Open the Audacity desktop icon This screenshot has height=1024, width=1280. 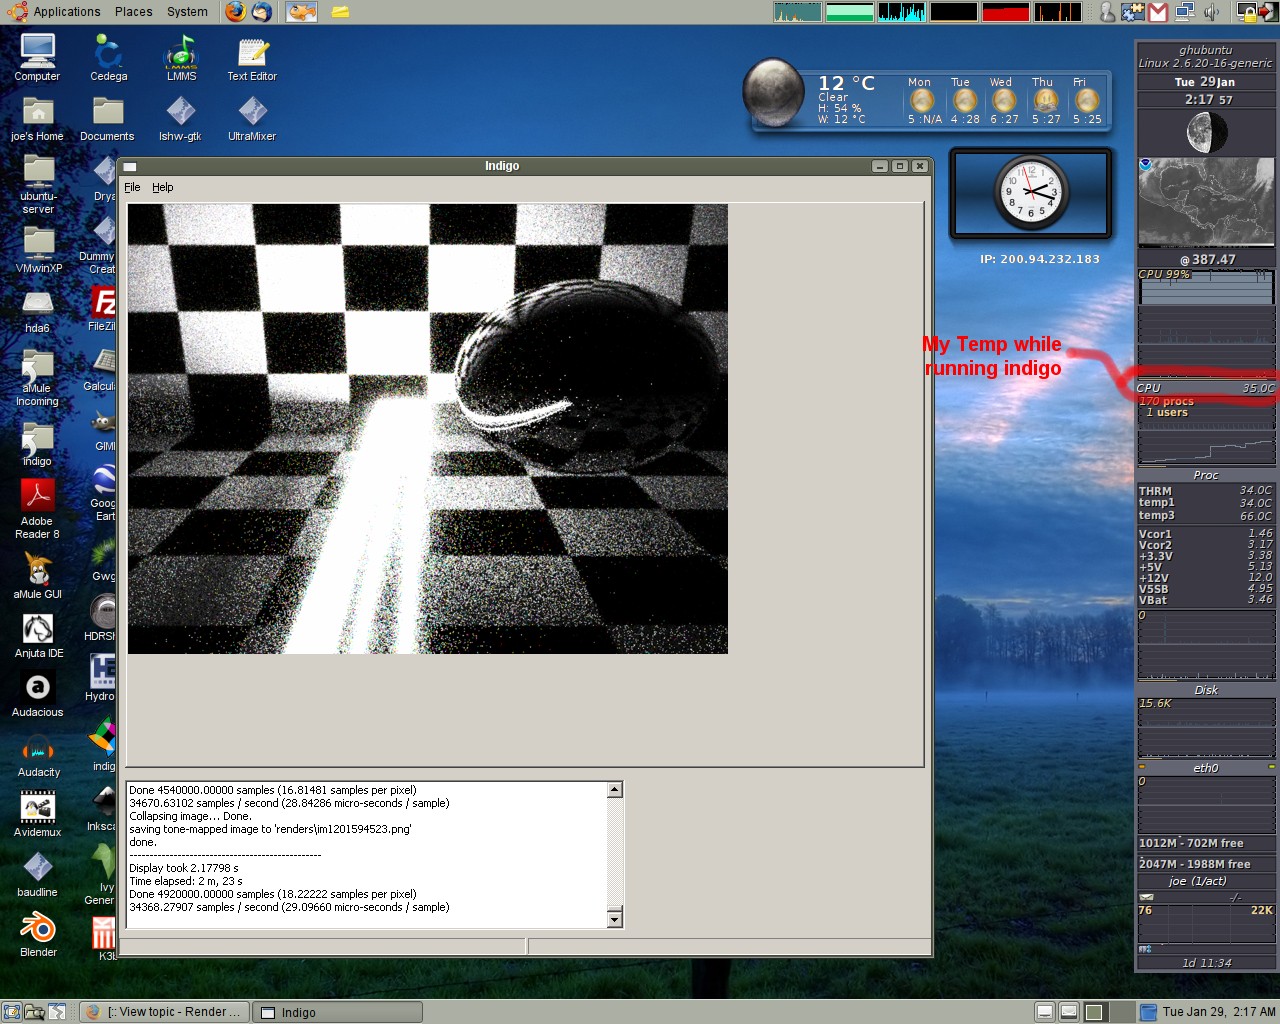(x=38, y=757)
